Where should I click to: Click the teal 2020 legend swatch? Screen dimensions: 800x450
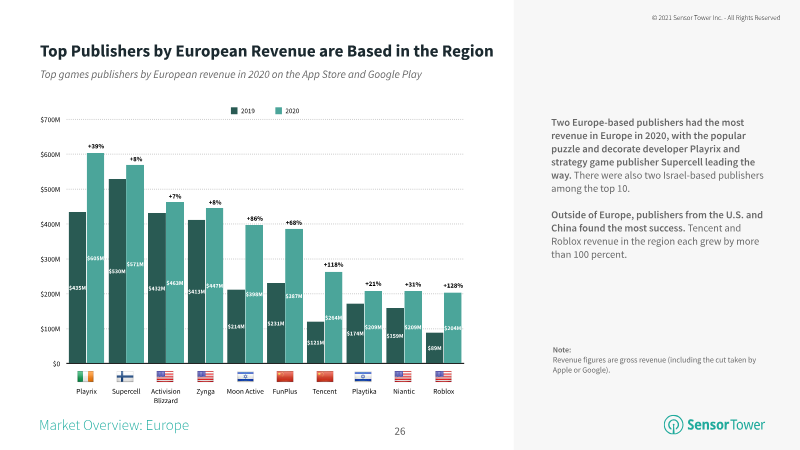[x=279, y=111]
